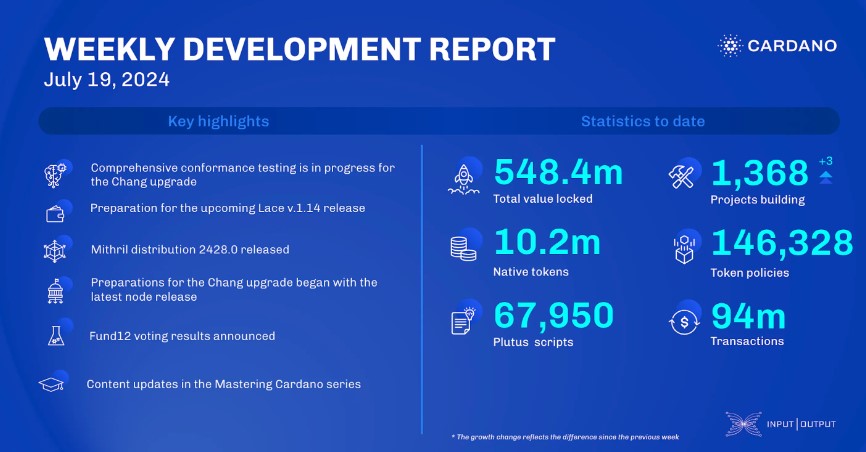The width and height of the screenshot is (866, 452).
Task: Click the flask icon beside Fund12 voting results
Action: (x=54, y=334)
